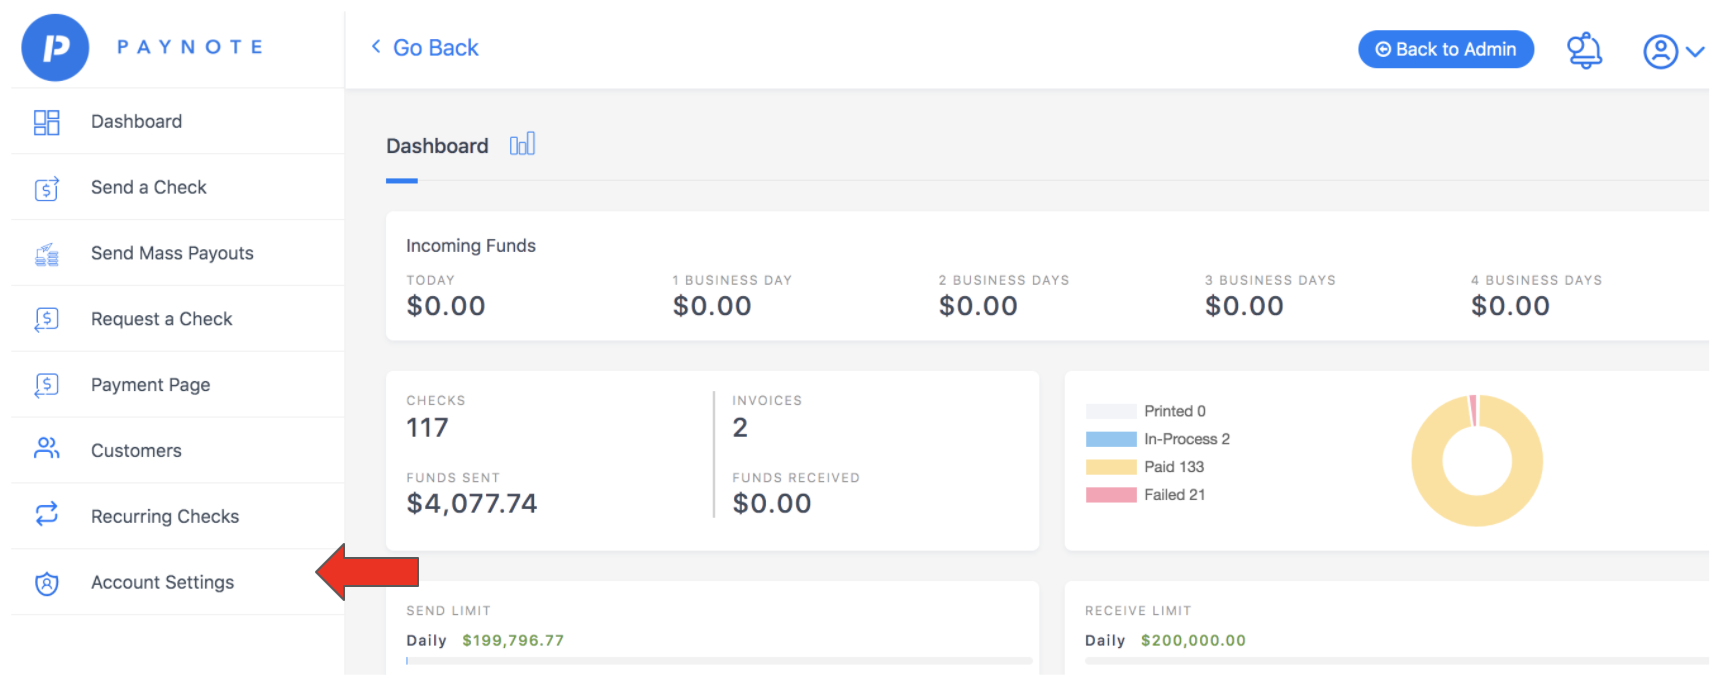This screenshot has width=1730, height=678.
Task: Open Request a Check menu item
Action: click(161, 319)
